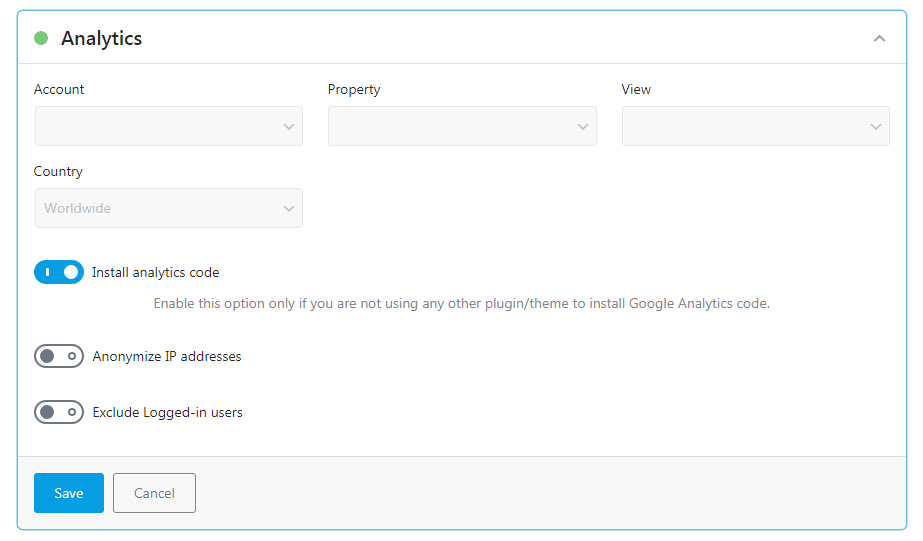This screenshot has width=923, height=541.
Task: Click the "Exclude Logged-in users" label text
Action: 167,412
